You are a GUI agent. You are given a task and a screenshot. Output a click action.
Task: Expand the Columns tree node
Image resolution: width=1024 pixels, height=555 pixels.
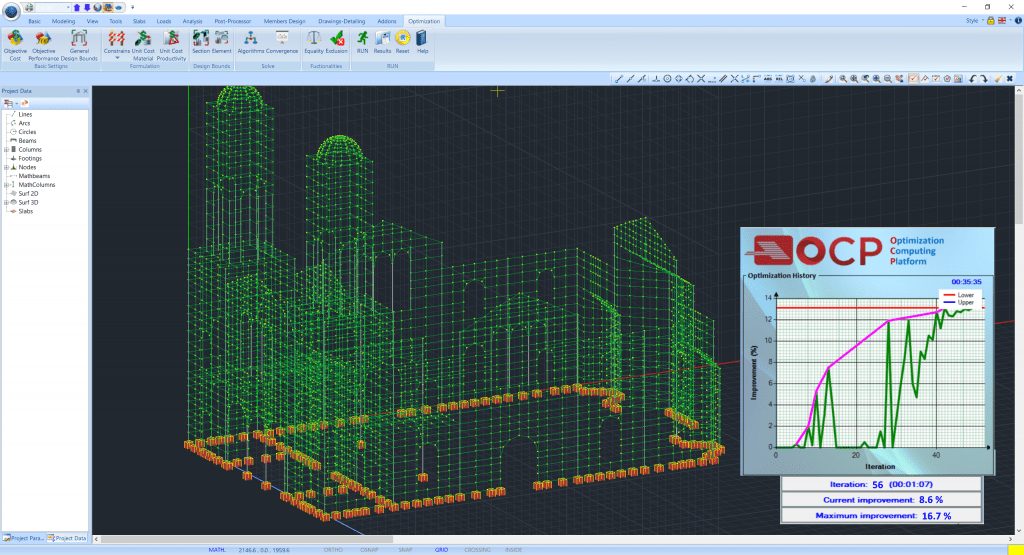click(x=6, y=149)
